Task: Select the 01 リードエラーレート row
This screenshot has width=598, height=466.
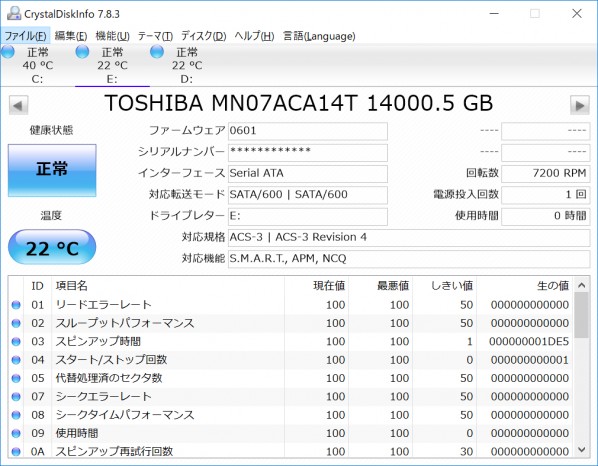Action: [291, 305]
